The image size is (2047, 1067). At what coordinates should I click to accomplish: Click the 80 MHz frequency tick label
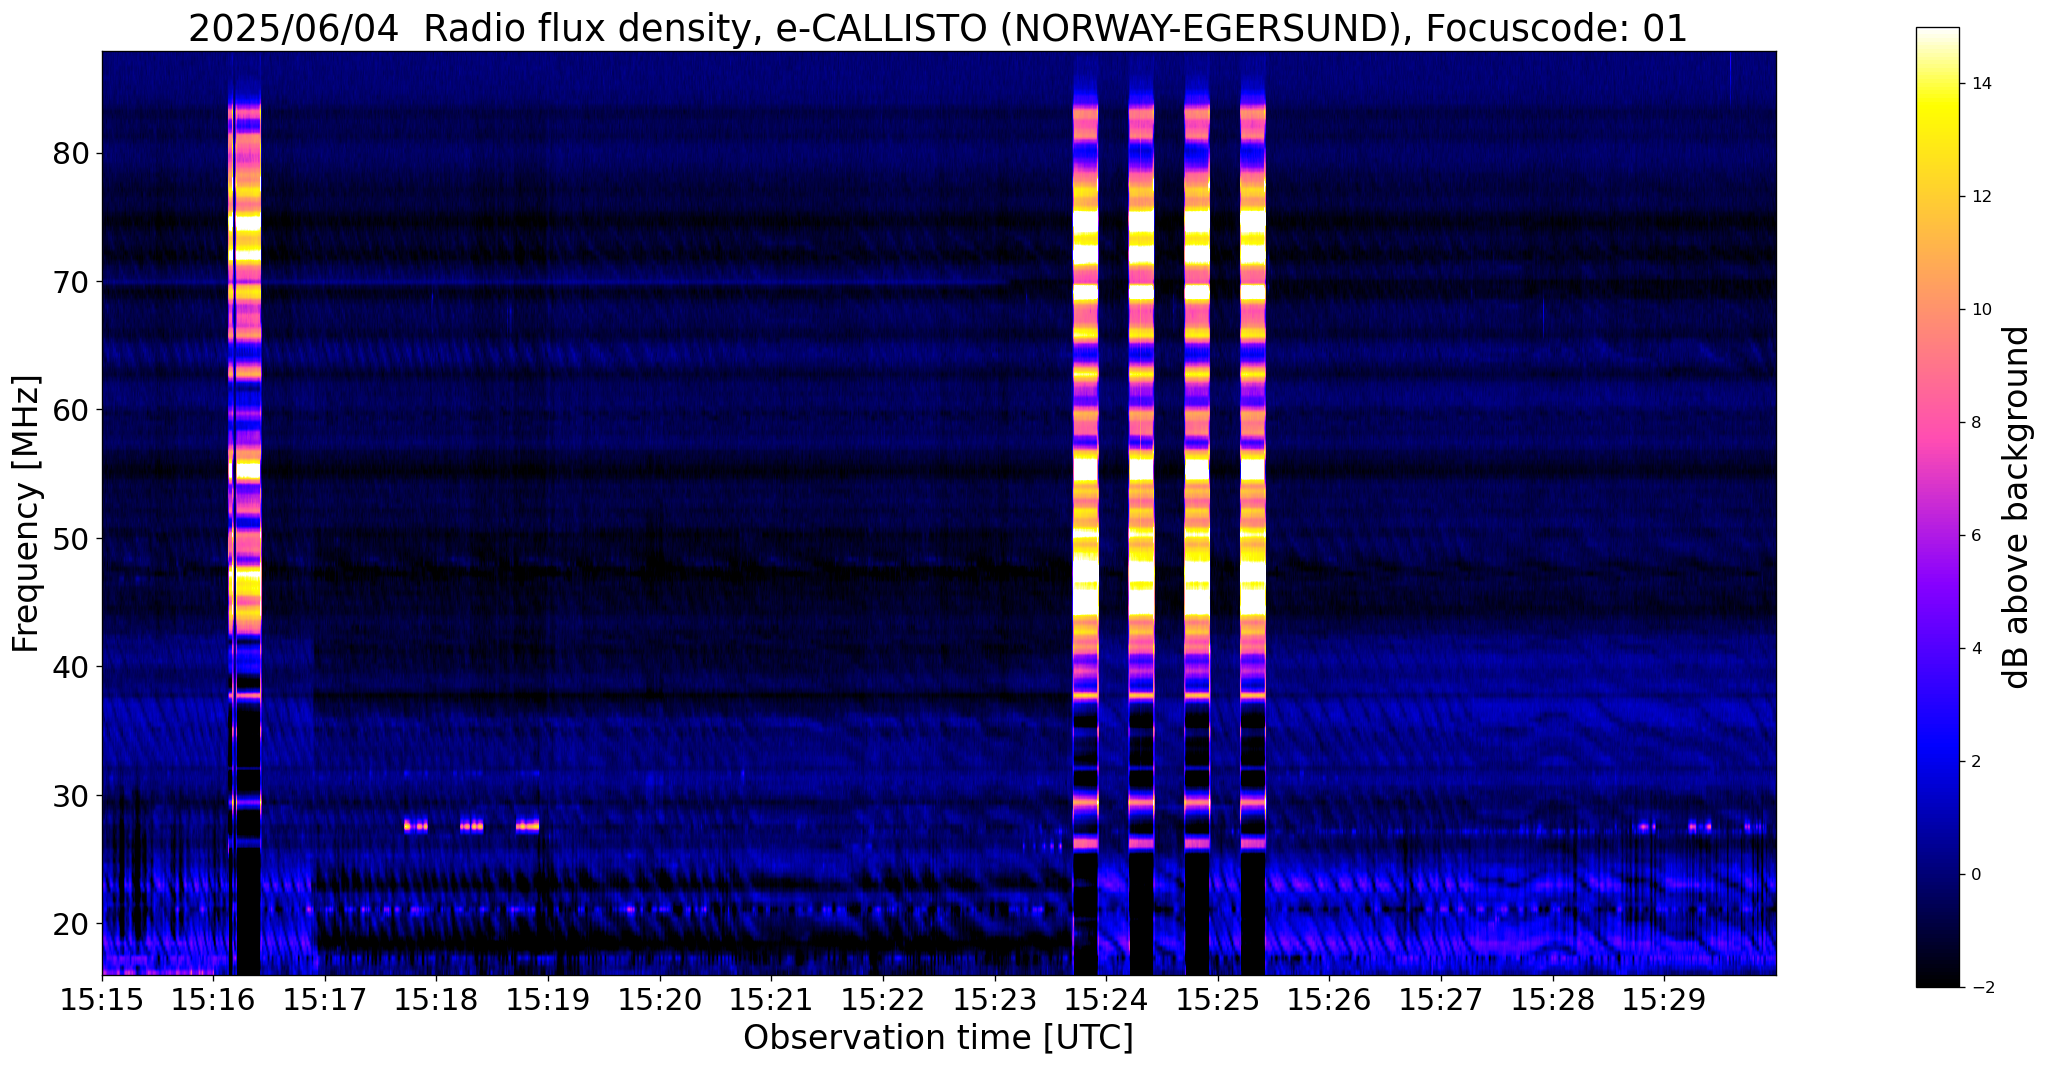(x=70, y=153)
